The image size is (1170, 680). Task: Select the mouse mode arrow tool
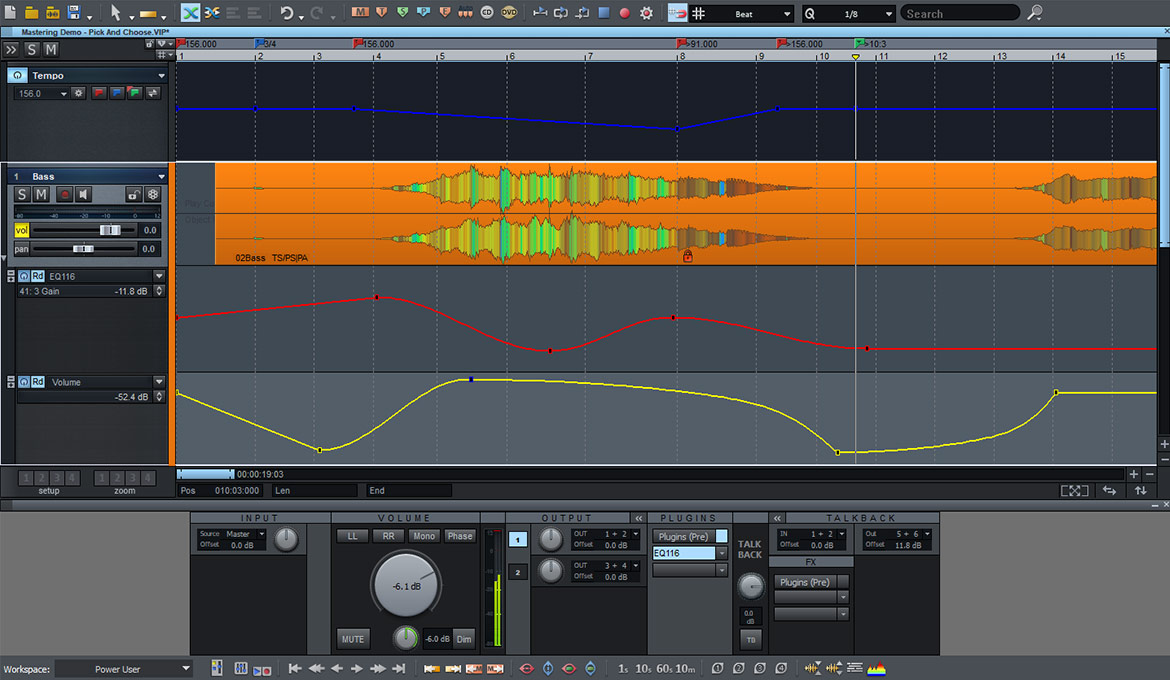(x=115, y=13)
